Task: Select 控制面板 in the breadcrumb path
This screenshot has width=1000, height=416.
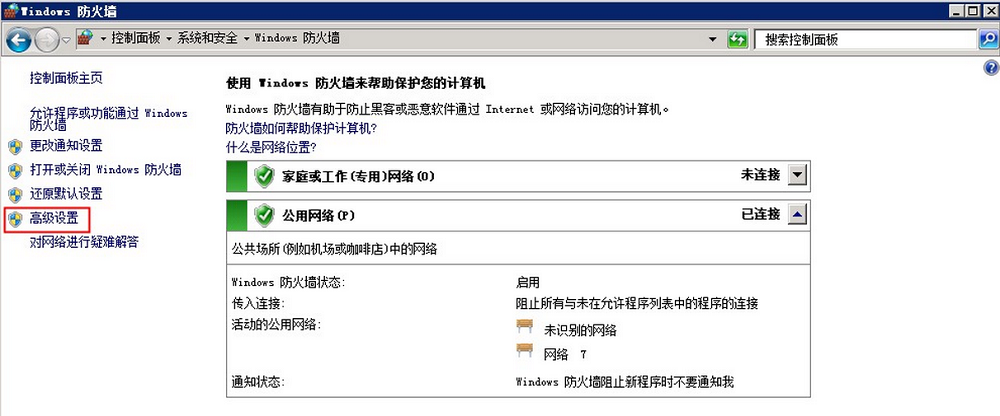Action: 135,38
